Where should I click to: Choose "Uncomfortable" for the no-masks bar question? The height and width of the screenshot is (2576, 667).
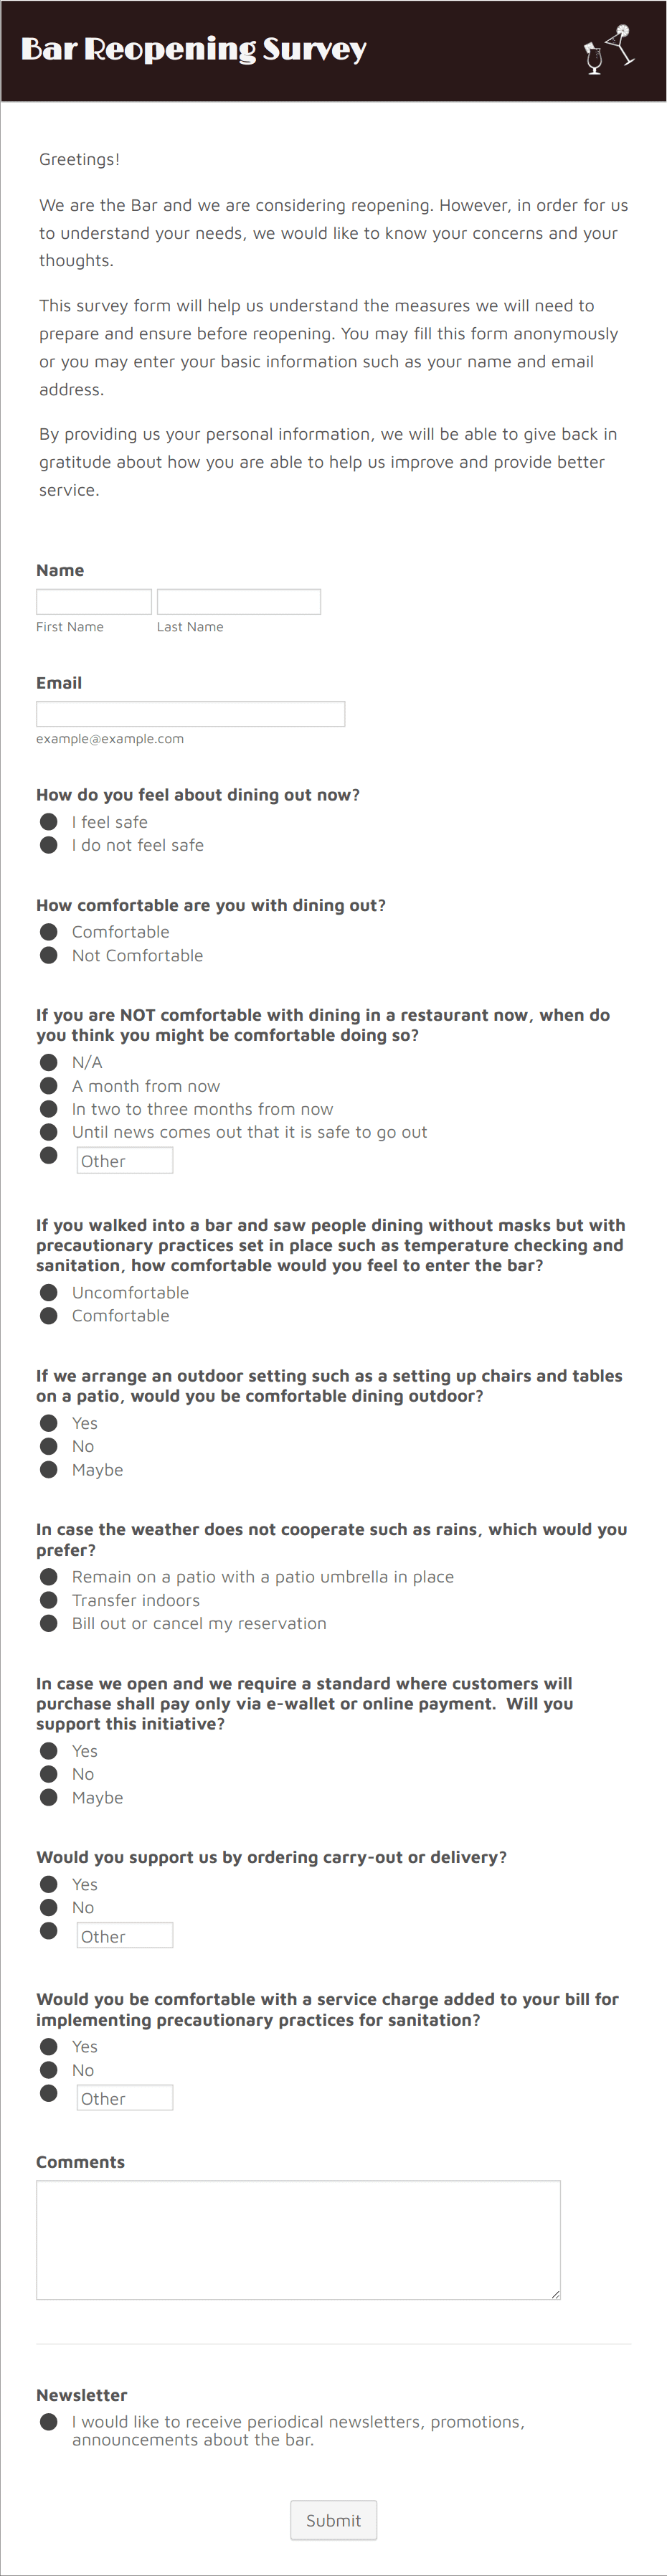tap(49, 1292)
